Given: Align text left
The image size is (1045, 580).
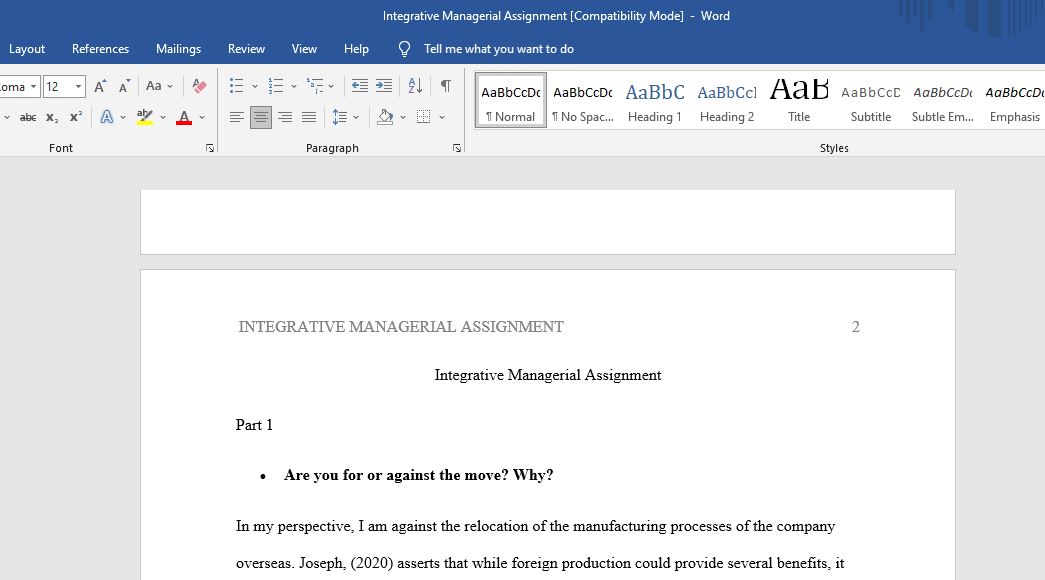Looking at the screenshot, I should 237,117.
